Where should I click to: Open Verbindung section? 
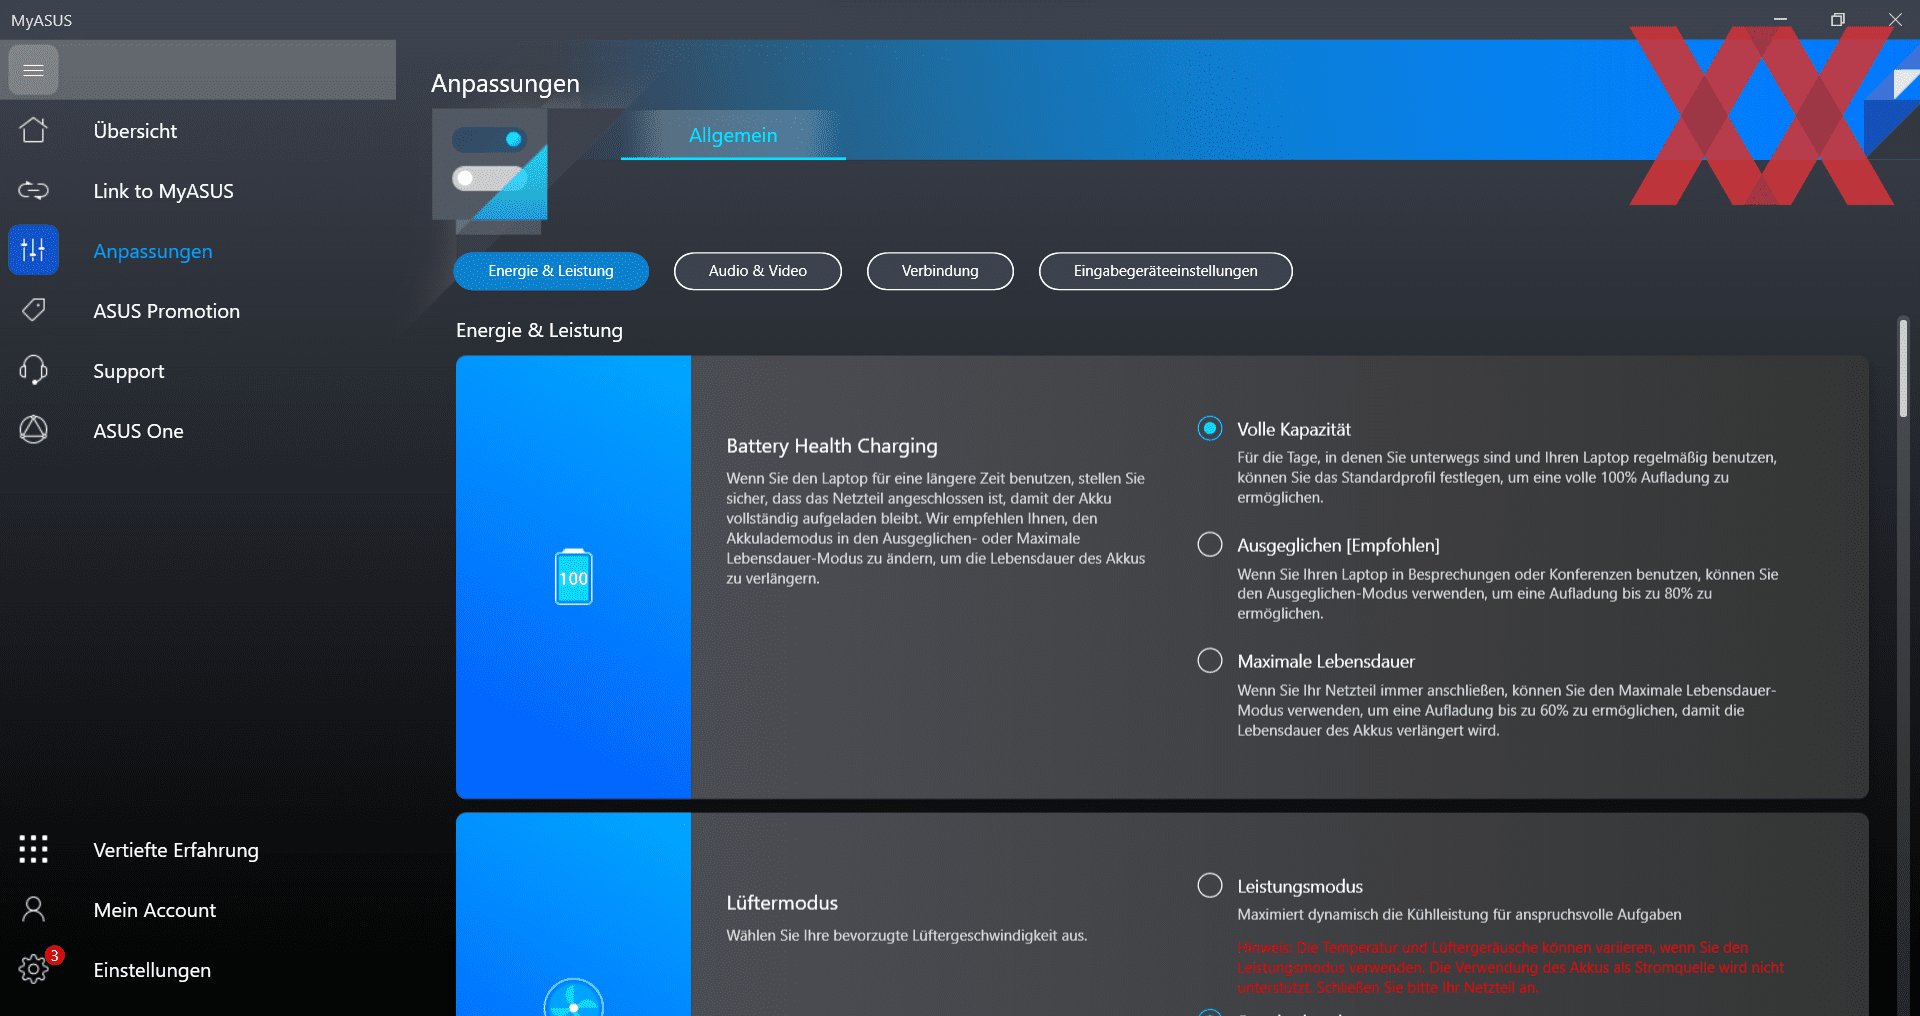tap(940, 271)
